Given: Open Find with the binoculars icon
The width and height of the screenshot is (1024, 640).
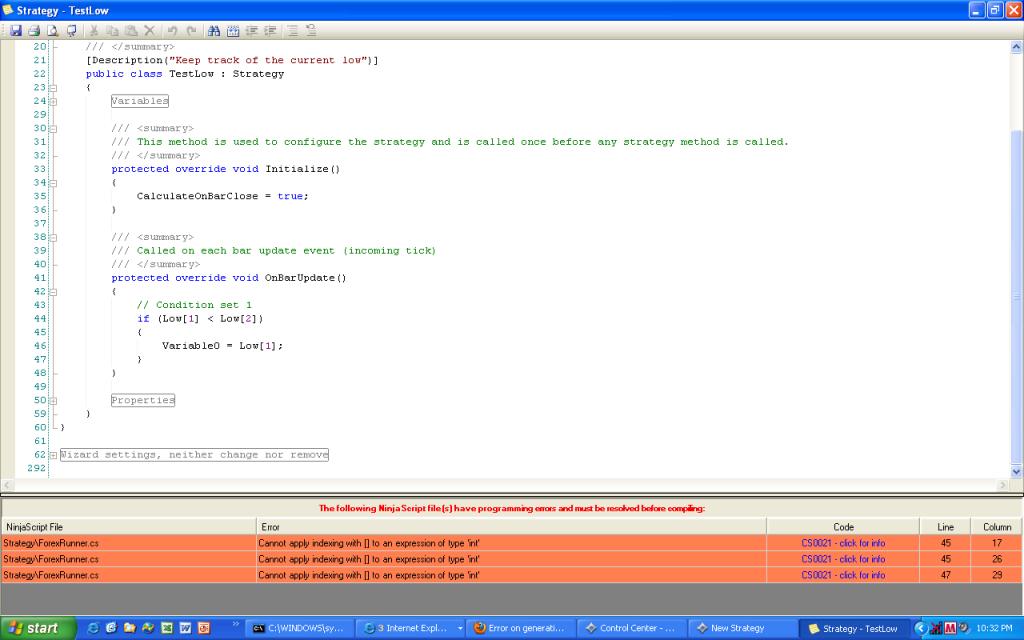Looking at the screenshot, I should [214, 31].
